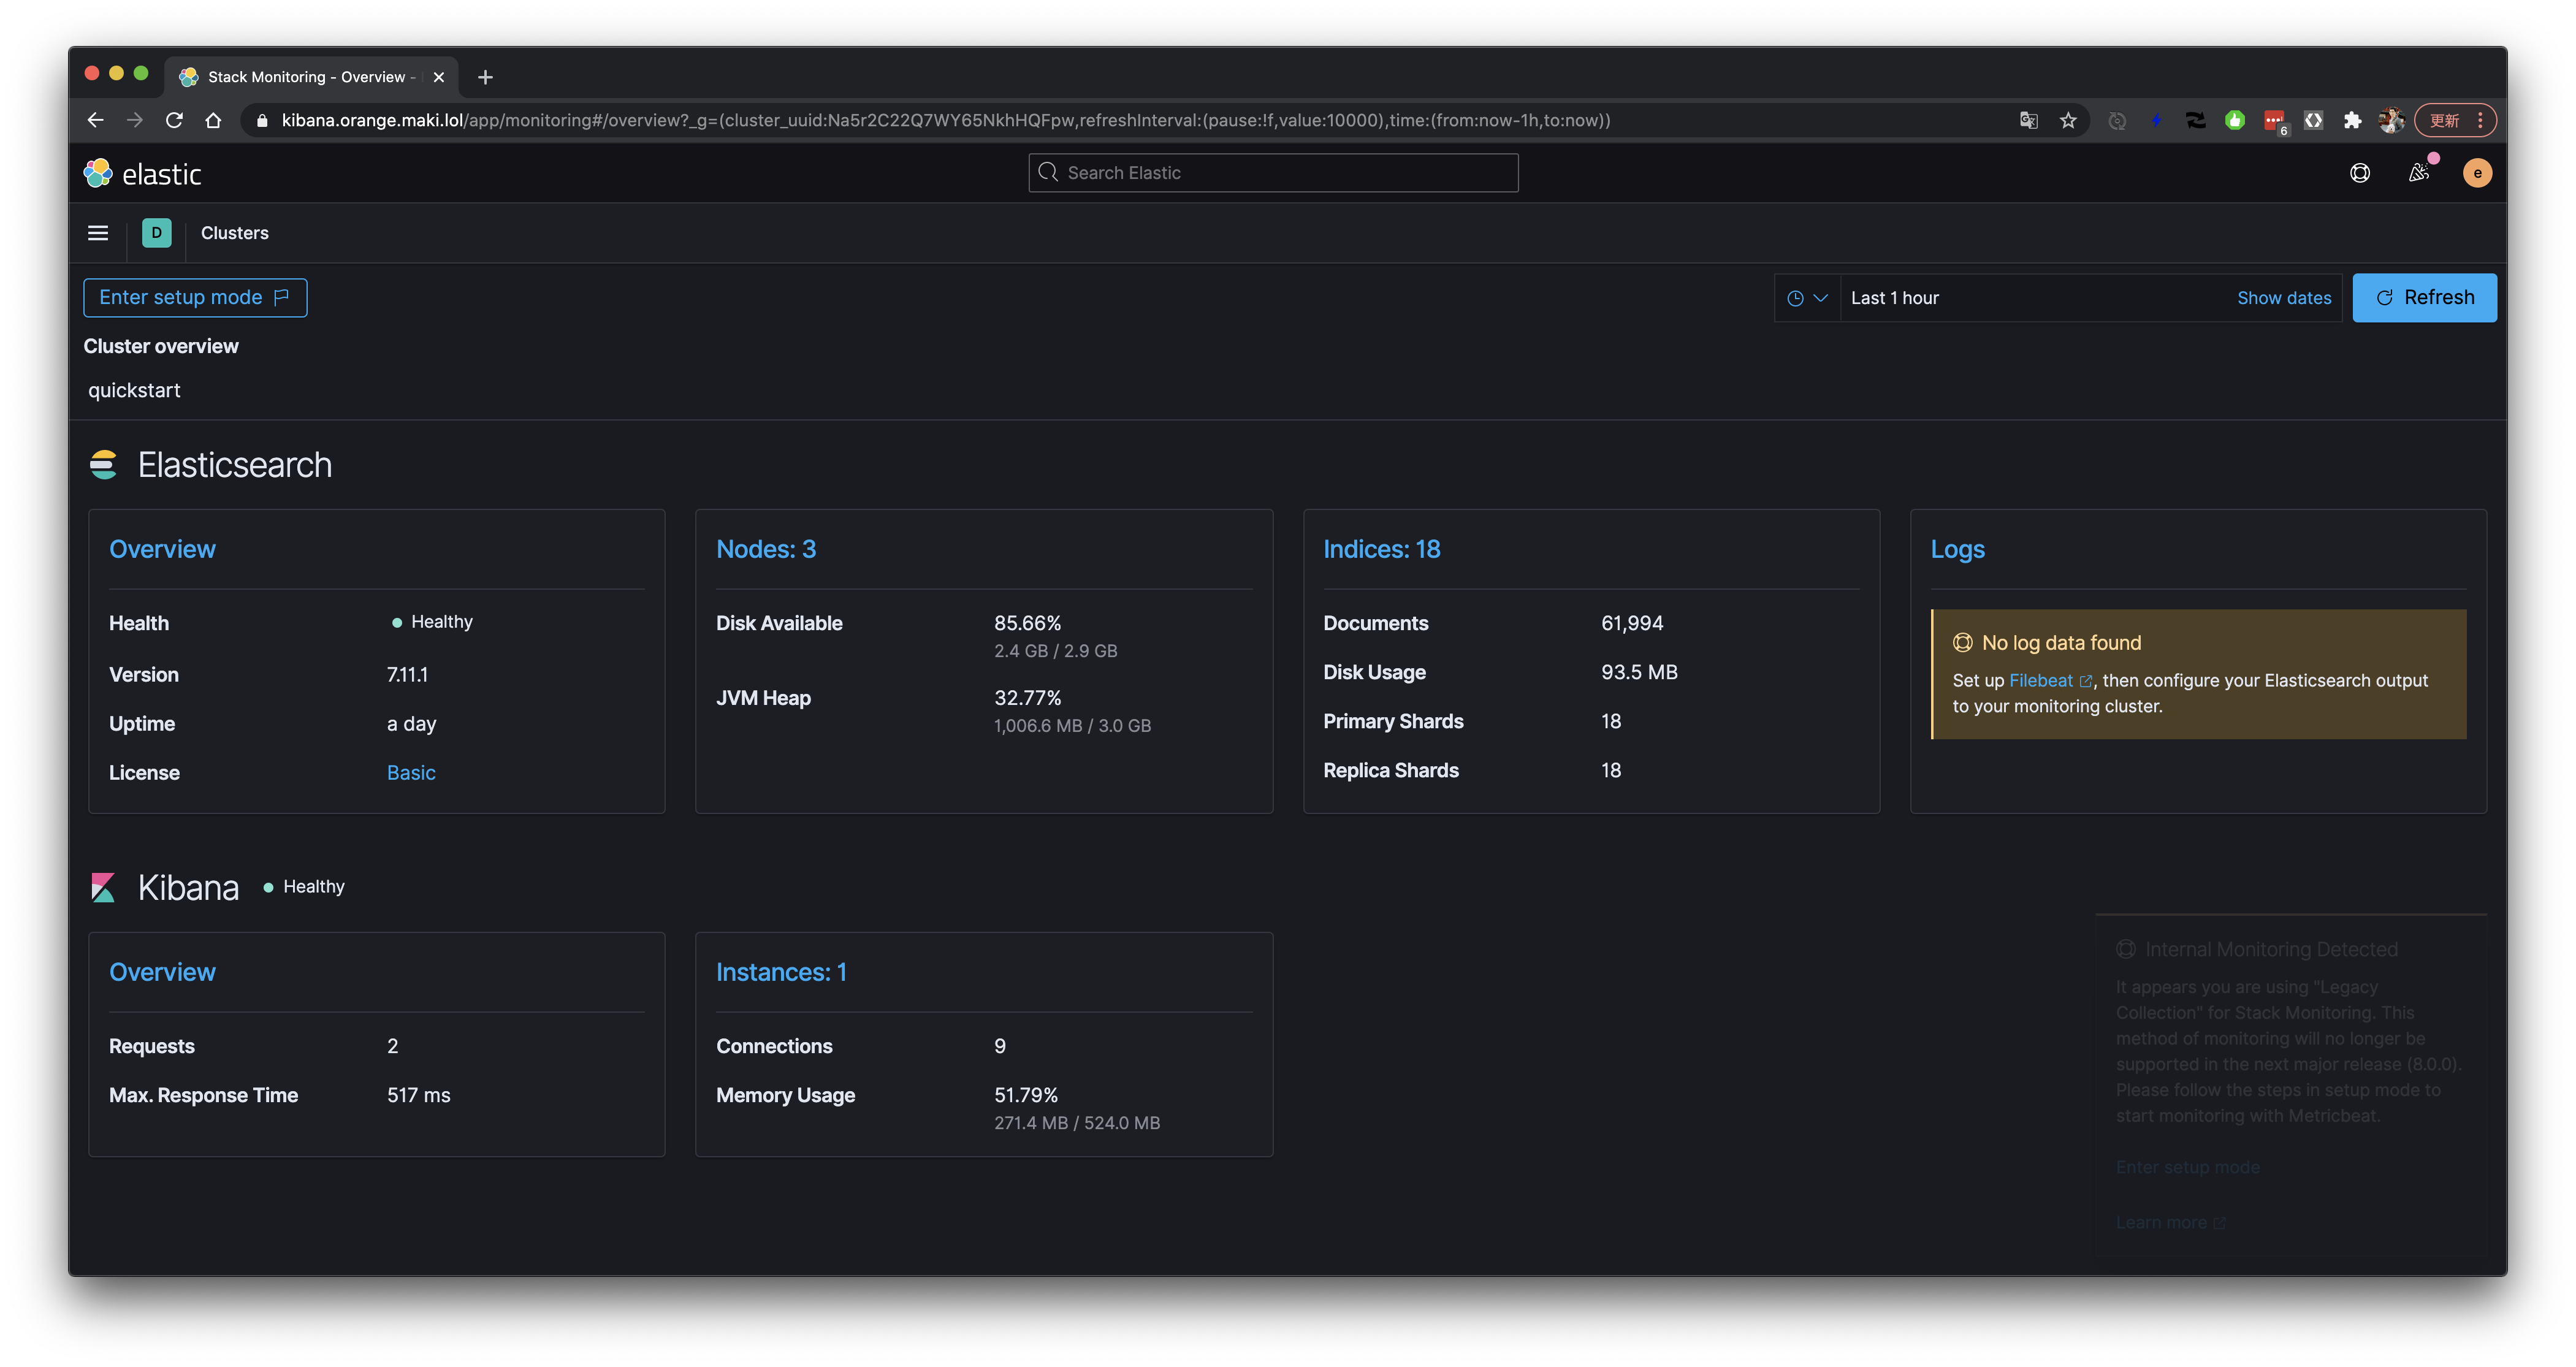Viewport: 2576px width, 1367px height.
Task: Click the quickstart cluster name
Action: [x=134, y=390]
